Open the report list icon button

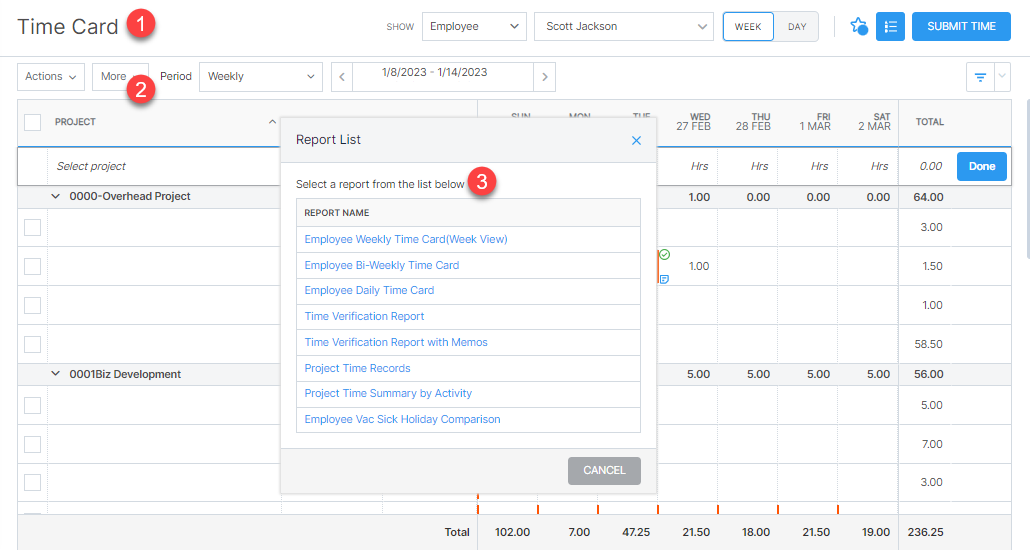click(x=890, y=27)
